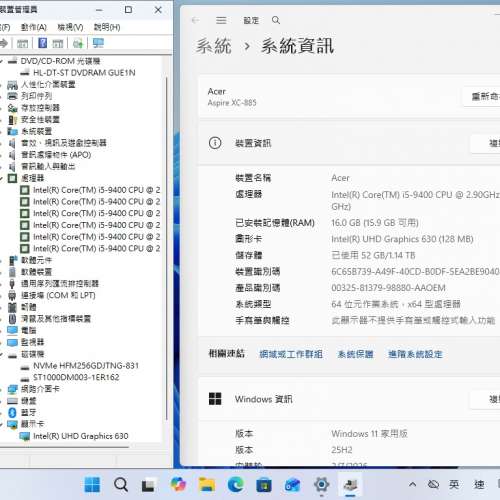Open Microsoft Store from taskbar
500x500 pixels.
(264, 485)
